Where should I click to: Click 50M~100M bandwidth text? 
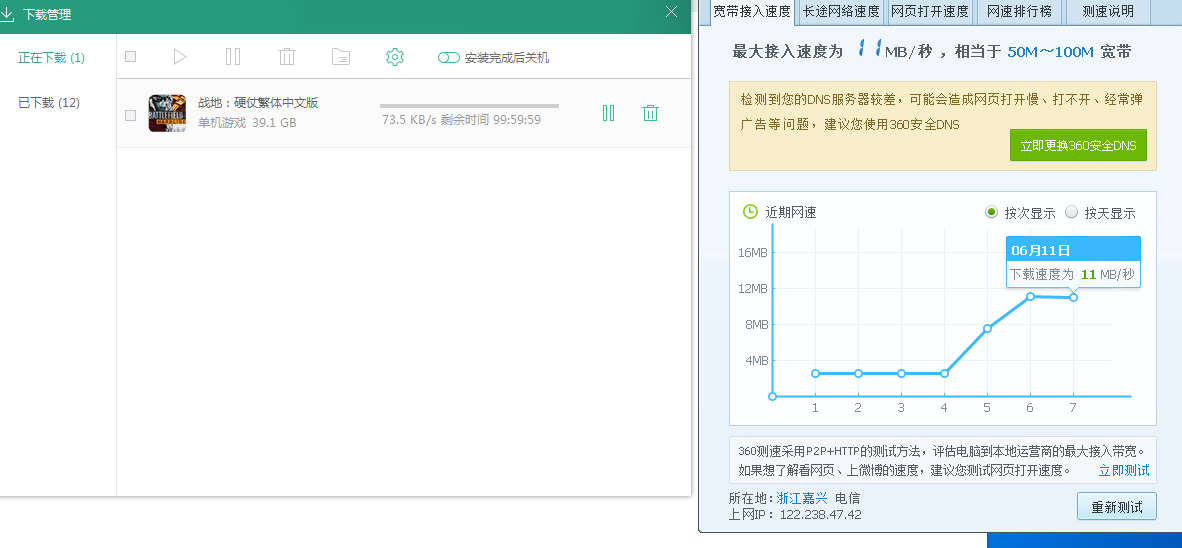click(x=1050, y=52)
